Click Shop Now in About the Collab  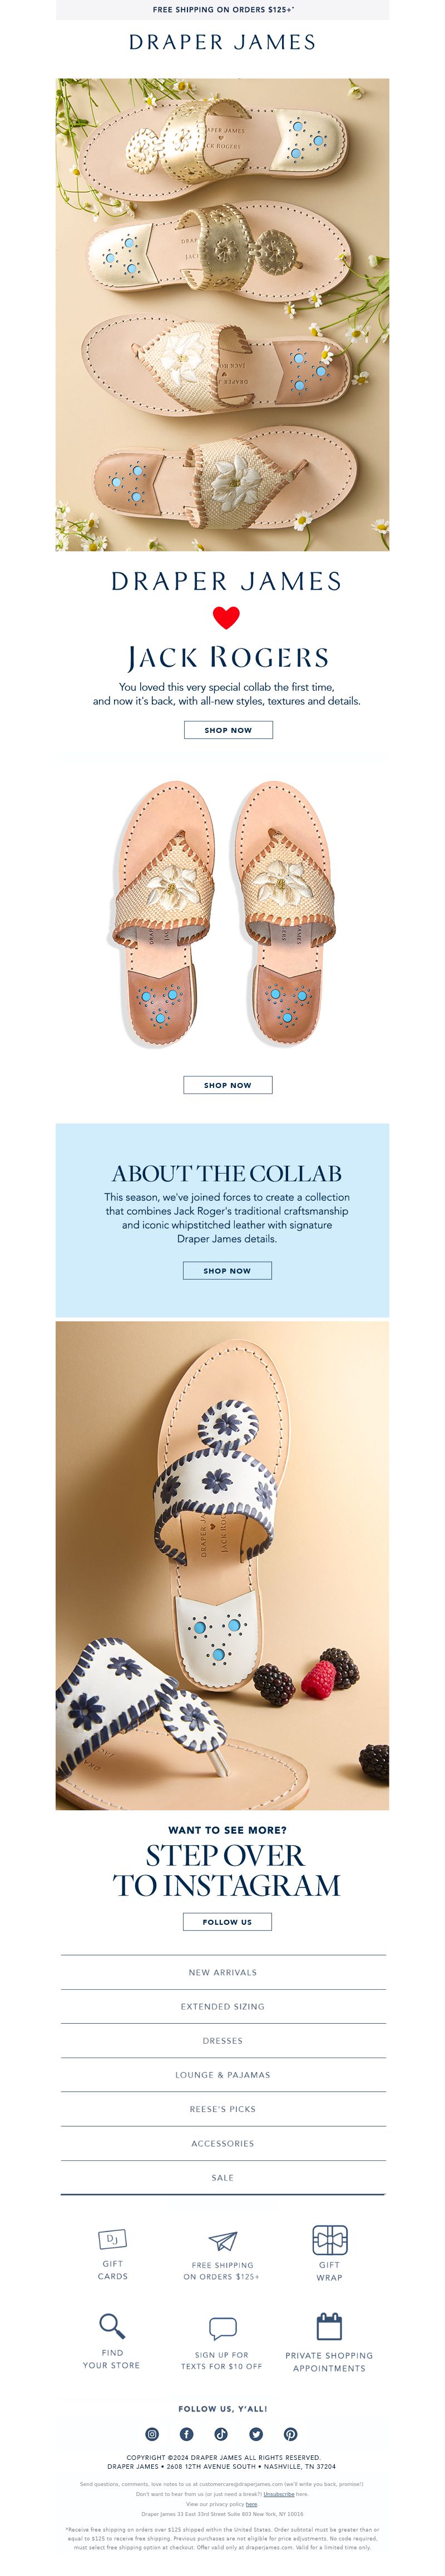click(x=227, y=1270)
